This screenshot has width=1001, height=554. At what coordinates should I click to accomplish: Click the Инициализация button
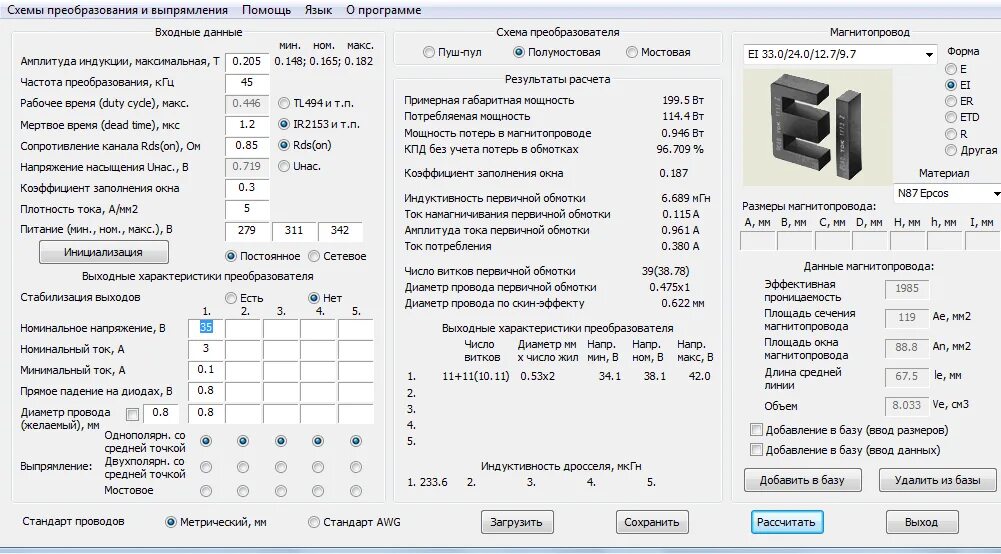coord(104,252)
